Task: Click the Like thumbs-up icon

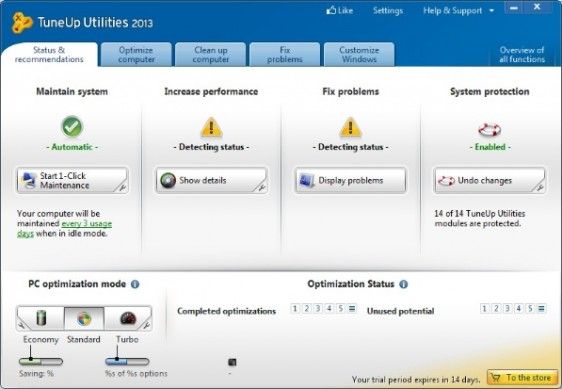Action: coord(331,10)
